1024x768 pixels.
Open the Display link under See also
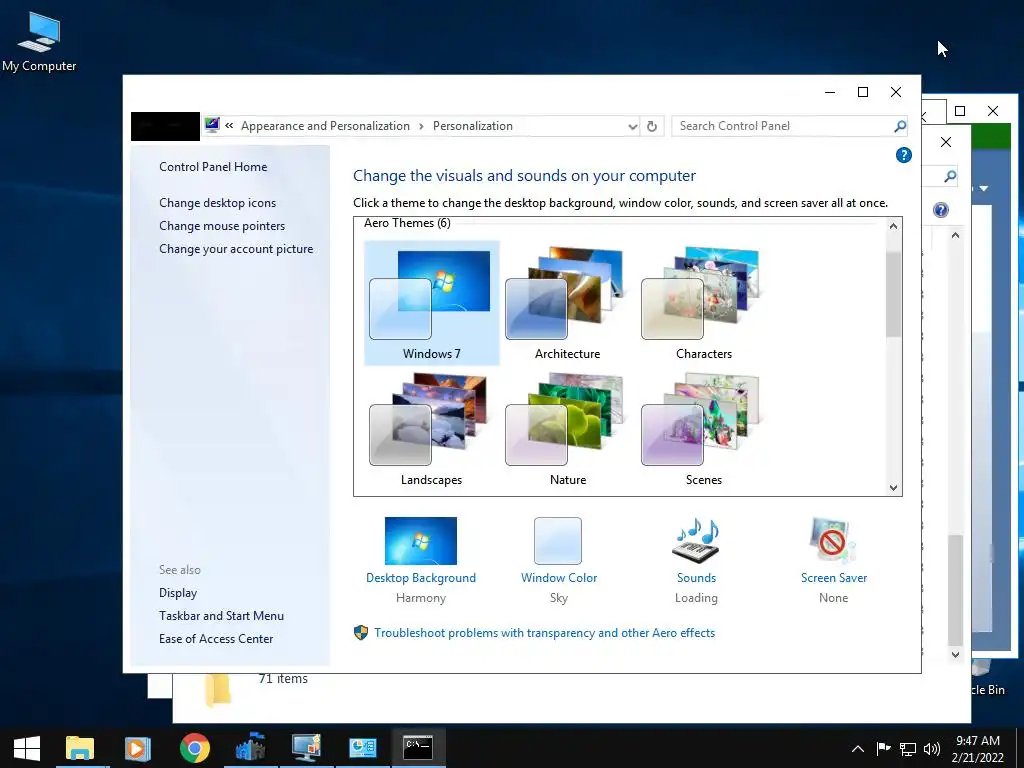click(x=178, y=593)
